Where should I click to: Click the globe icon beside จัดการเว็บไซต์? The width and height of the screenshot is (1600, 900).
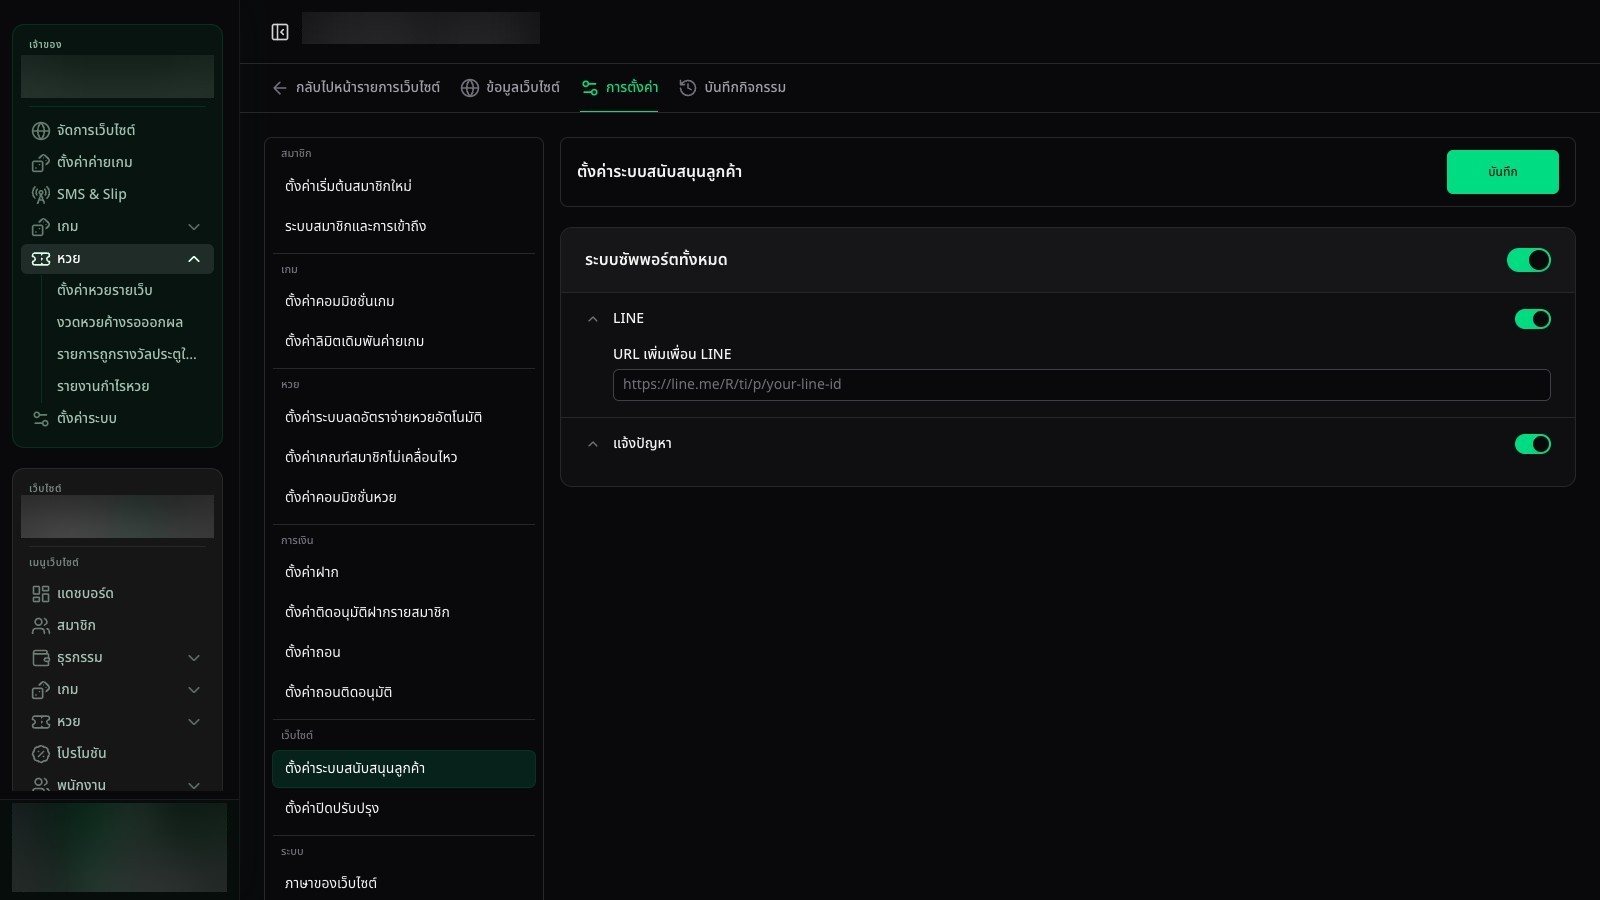(41, 131)
